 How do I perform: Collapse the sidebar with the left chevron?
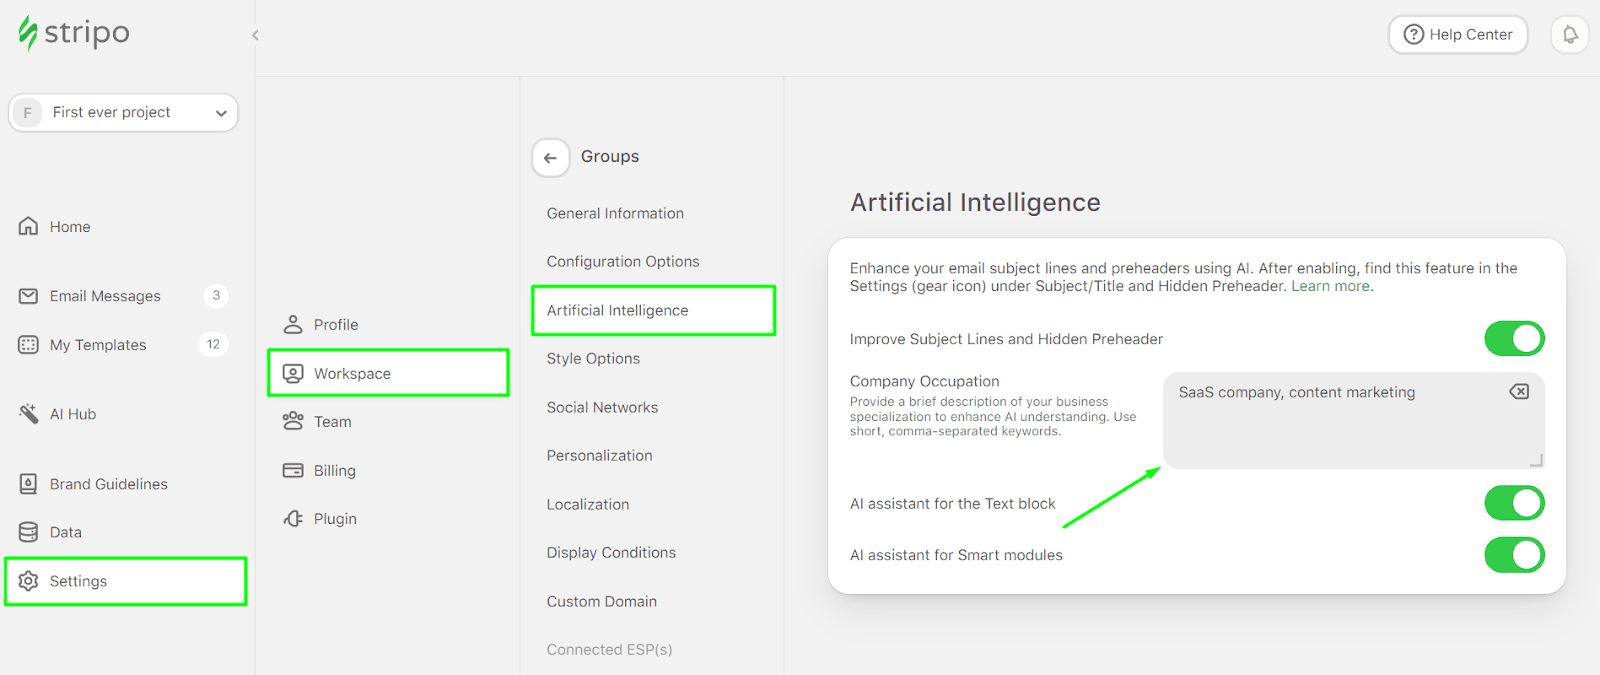pos(255,34)
